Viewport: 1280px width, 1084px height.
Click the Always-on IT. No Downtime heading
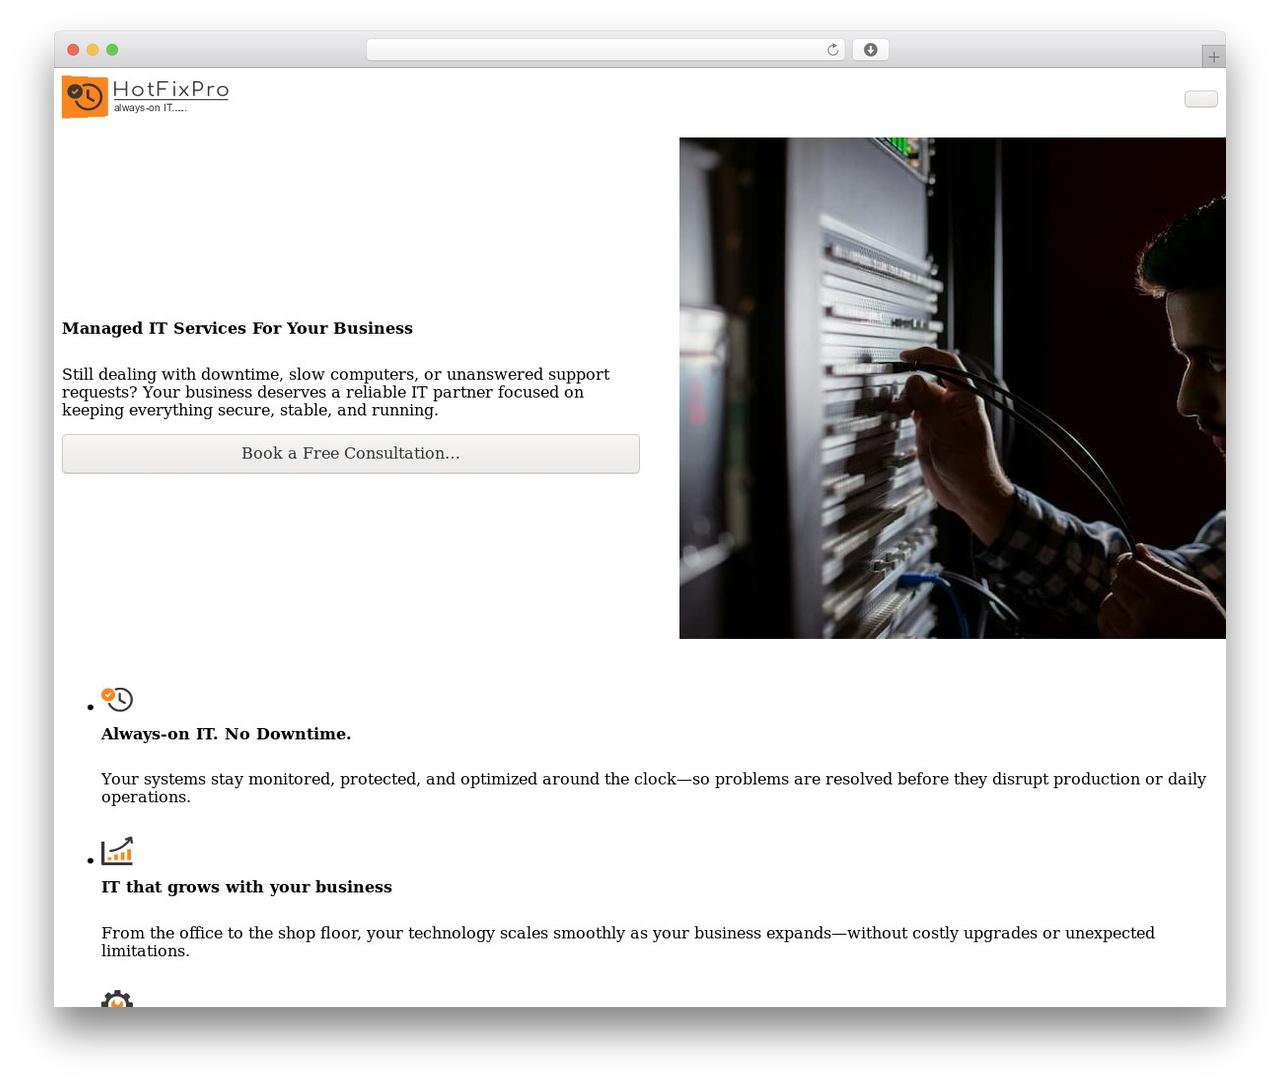(226, 734)
